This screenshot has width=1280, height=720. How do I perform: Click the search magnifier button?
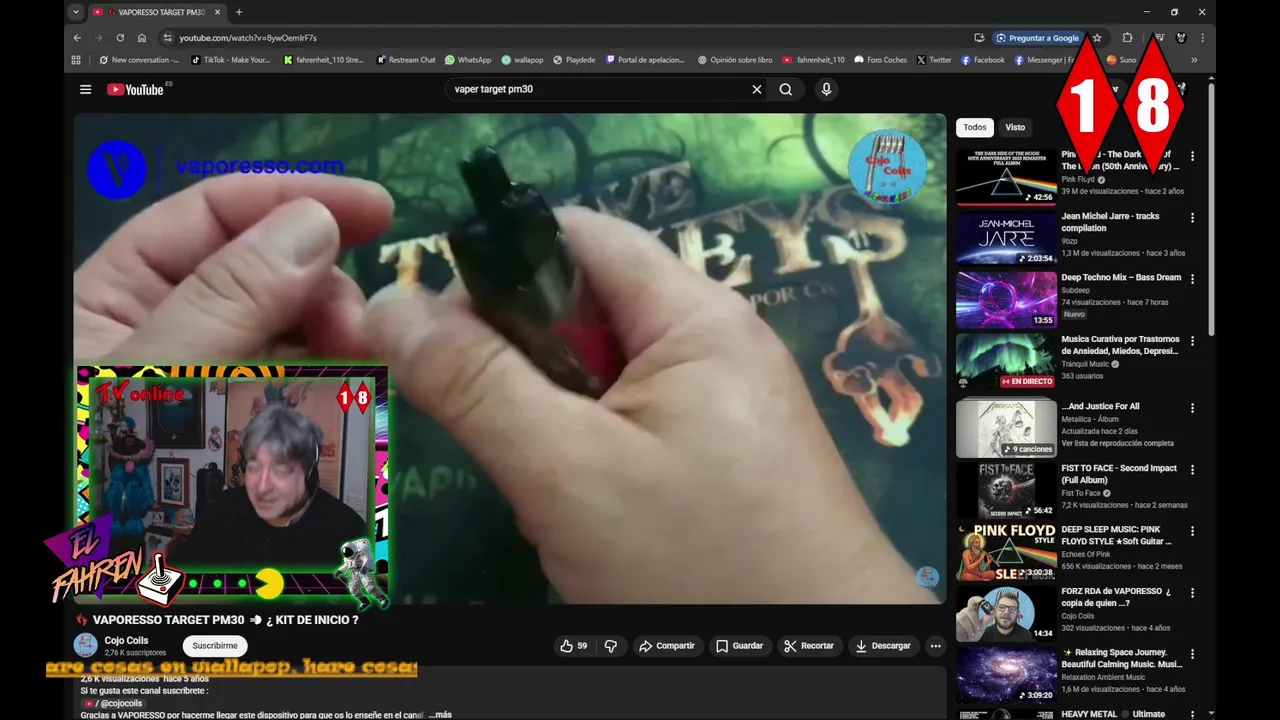(x=786, y=89)
